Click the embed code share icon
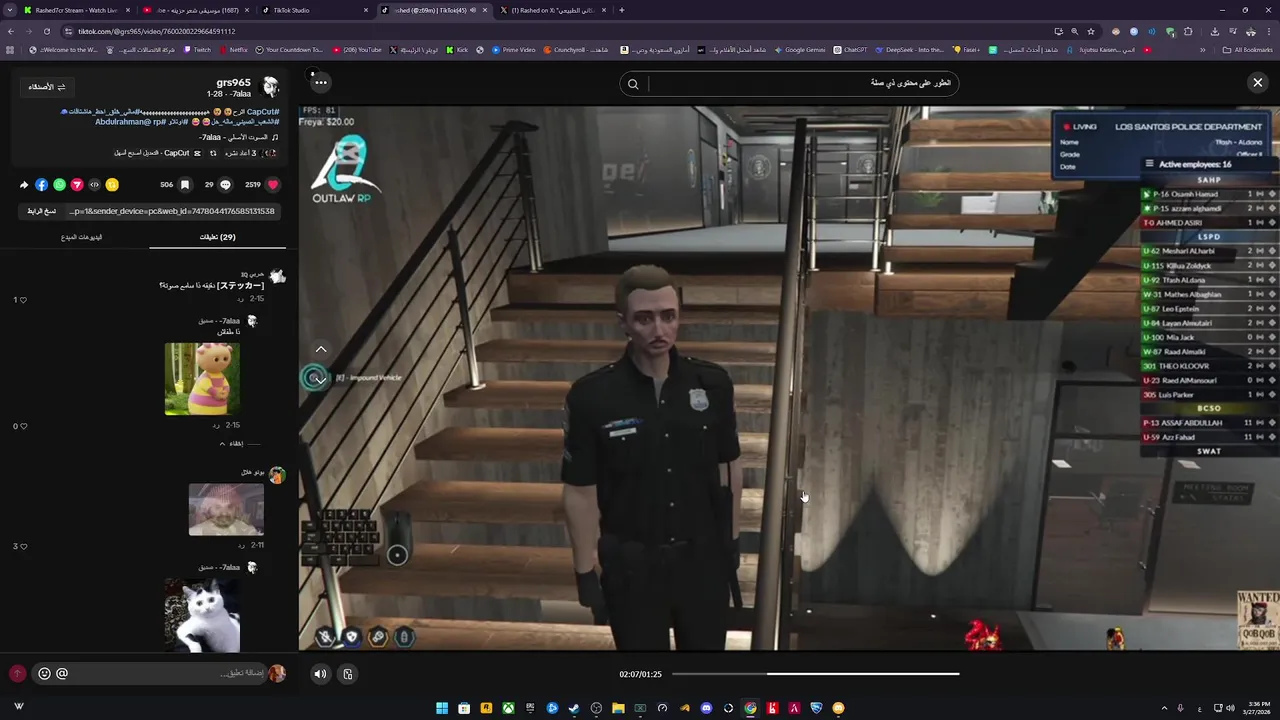Screen dimensions: 1280x720 [95, 185]
